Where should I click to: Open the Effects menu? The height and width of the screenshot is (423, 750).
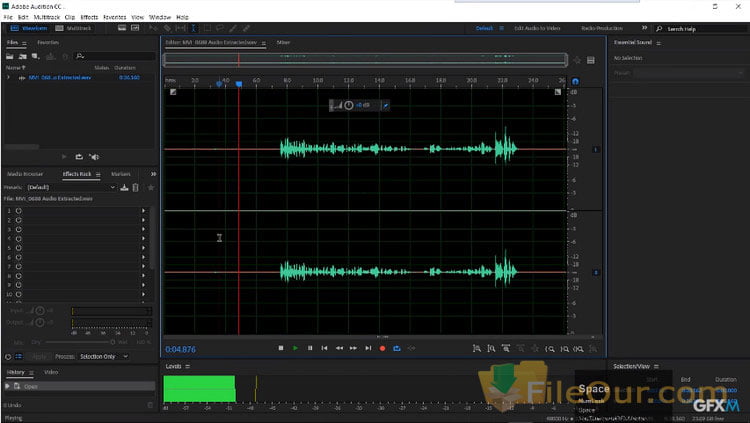tap(89, 17)
